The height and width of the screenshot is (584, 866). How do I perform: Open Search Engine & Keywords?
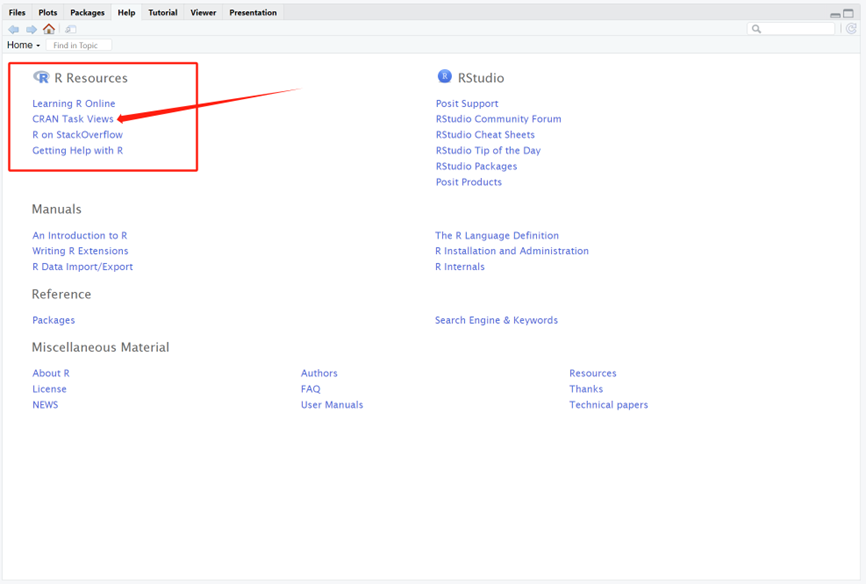tap(496, 320)
